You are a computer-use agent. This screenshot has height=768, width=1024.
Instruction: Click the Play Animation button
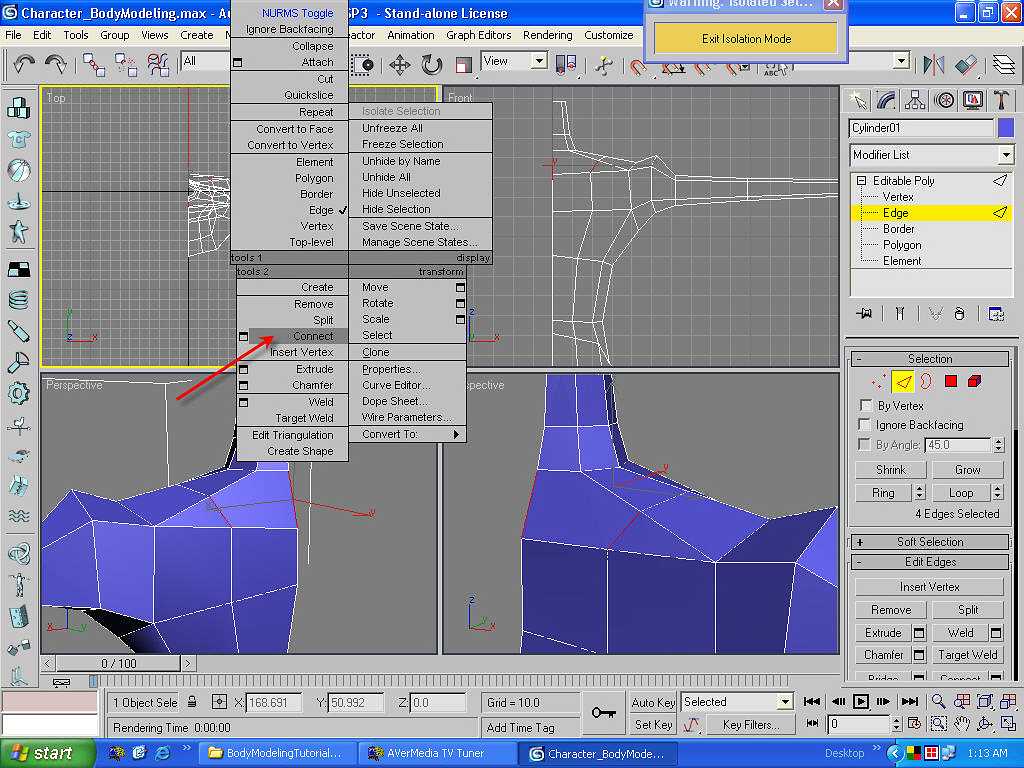click(861, 702)
